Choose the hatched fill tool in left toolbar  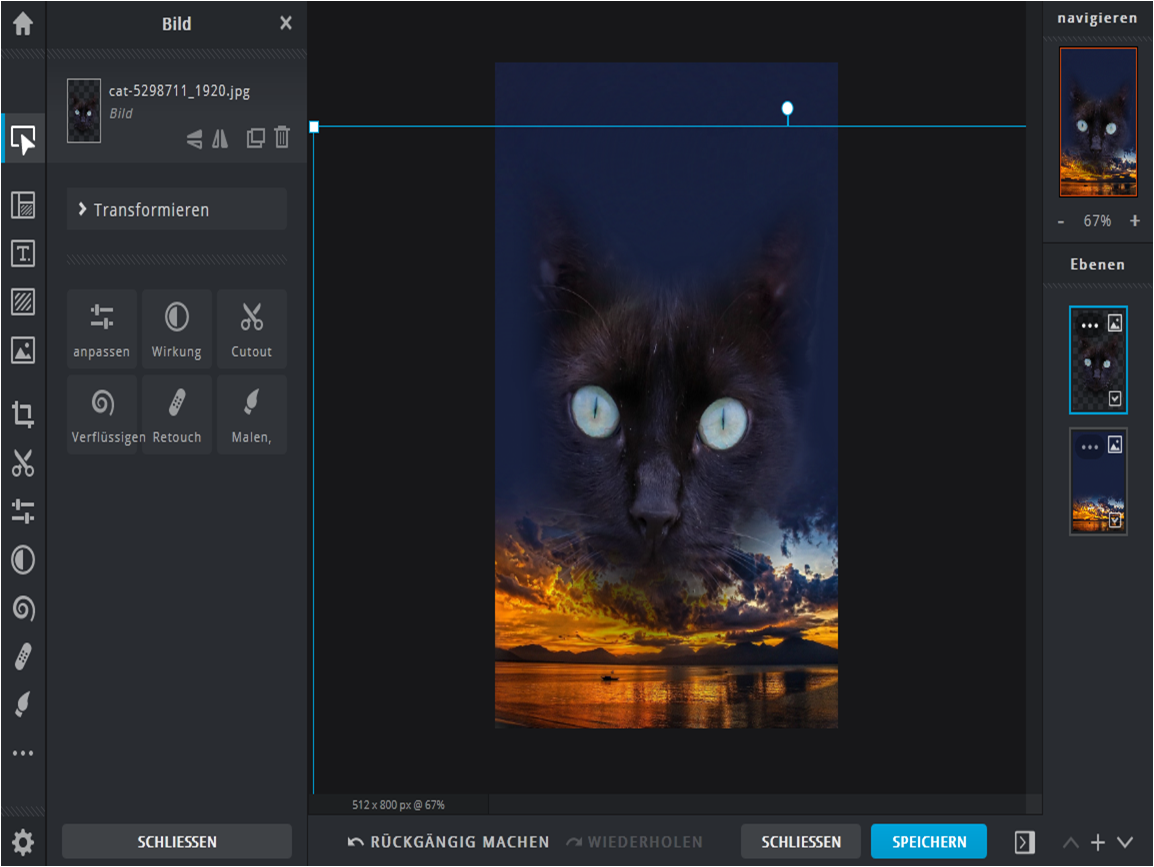pyautogui.click(x=23, y=302)
